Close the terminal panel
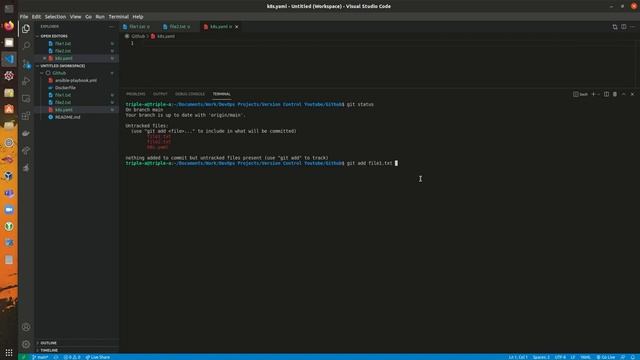Screen dimensions: 640x360 632,94
